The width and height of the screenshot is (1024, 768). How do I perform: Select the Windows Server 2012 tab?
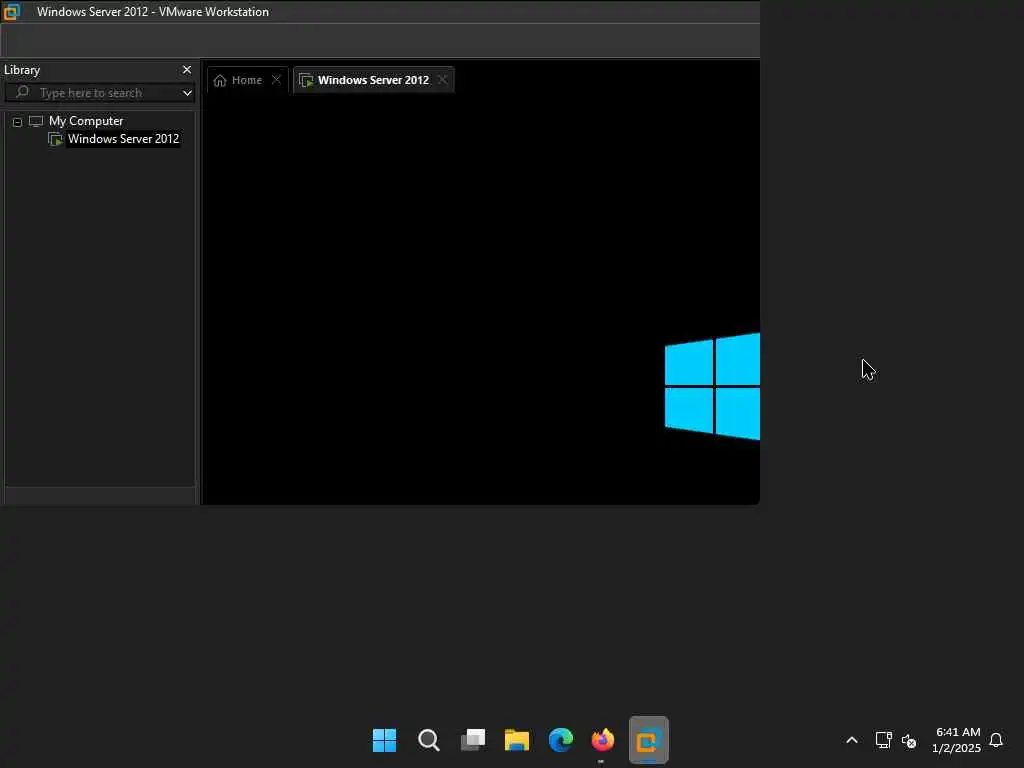coord(374,80)
